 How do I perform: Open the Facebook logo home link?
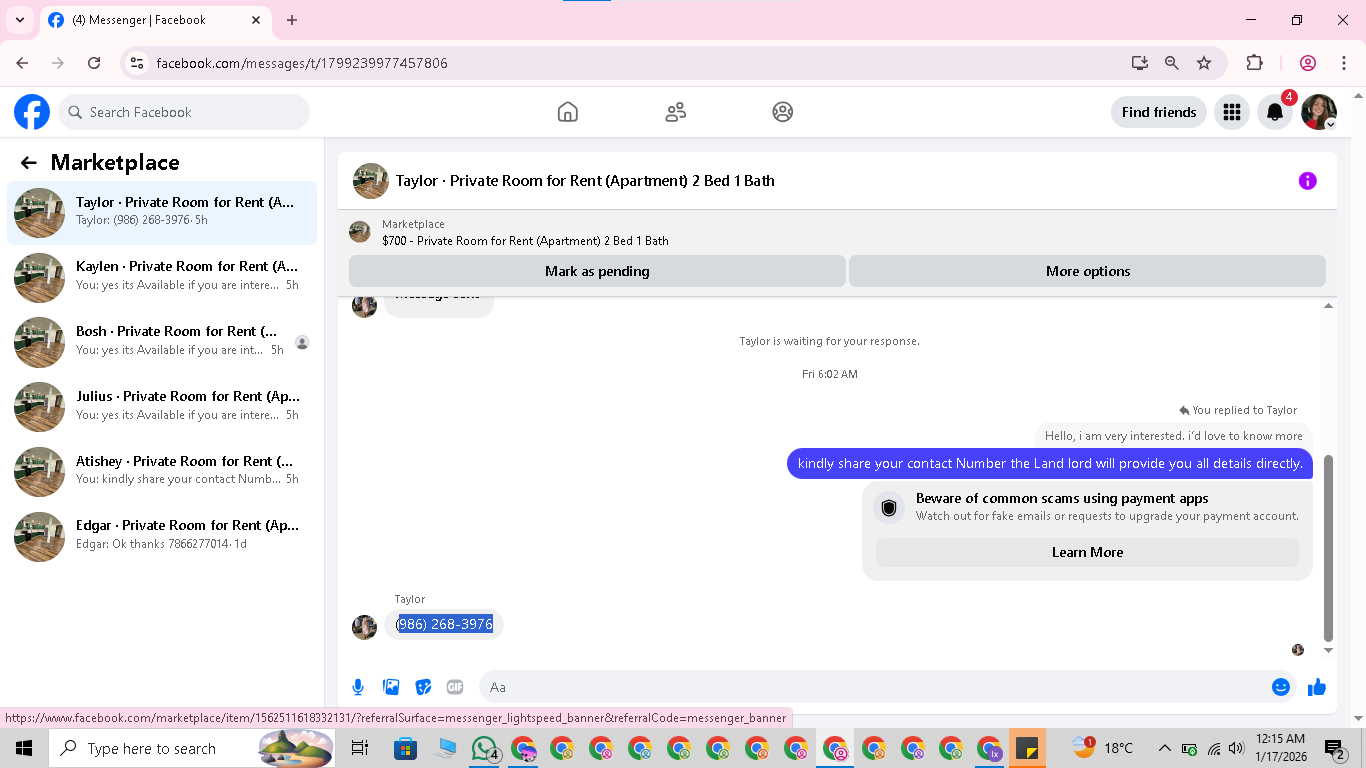coord(32,112)
